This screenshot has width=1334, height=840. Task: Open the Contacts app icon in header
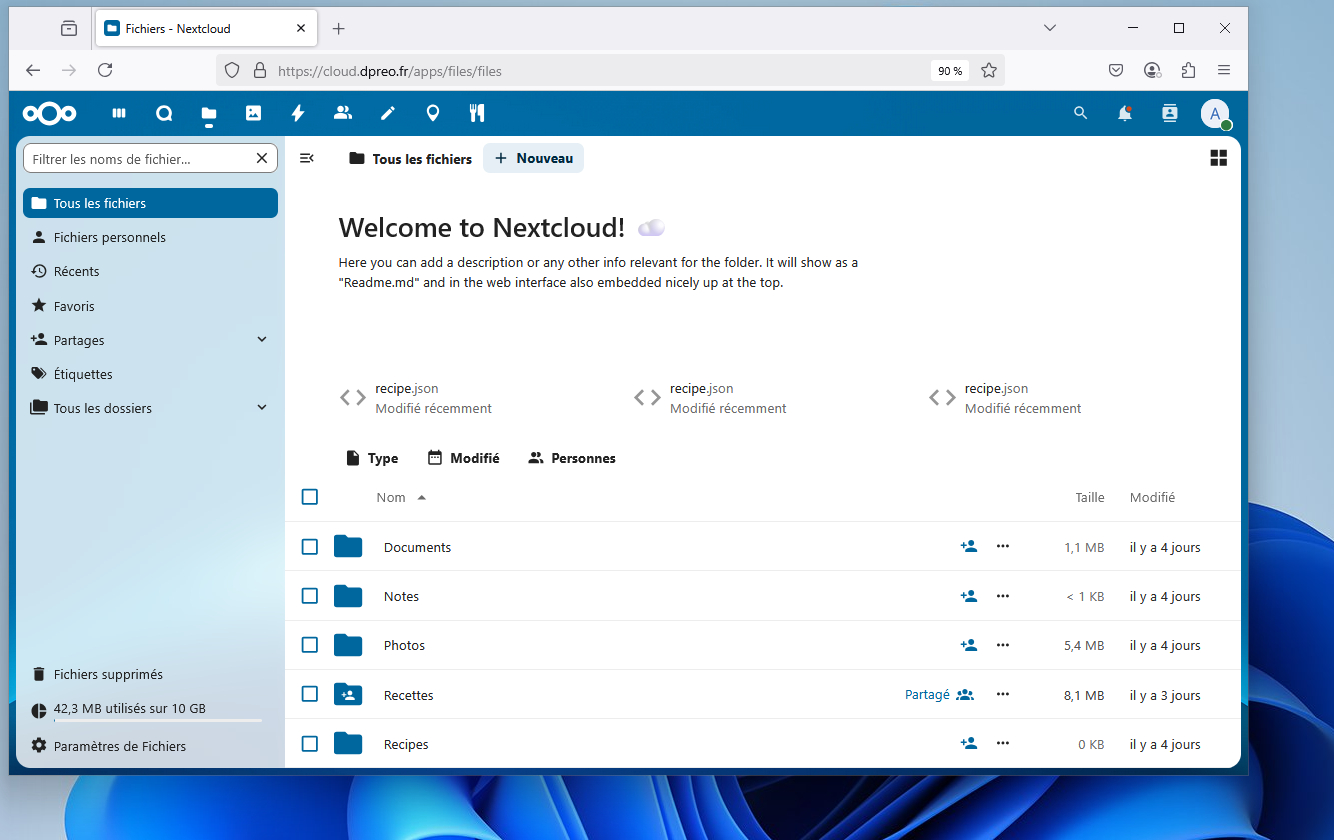[343, 113]
